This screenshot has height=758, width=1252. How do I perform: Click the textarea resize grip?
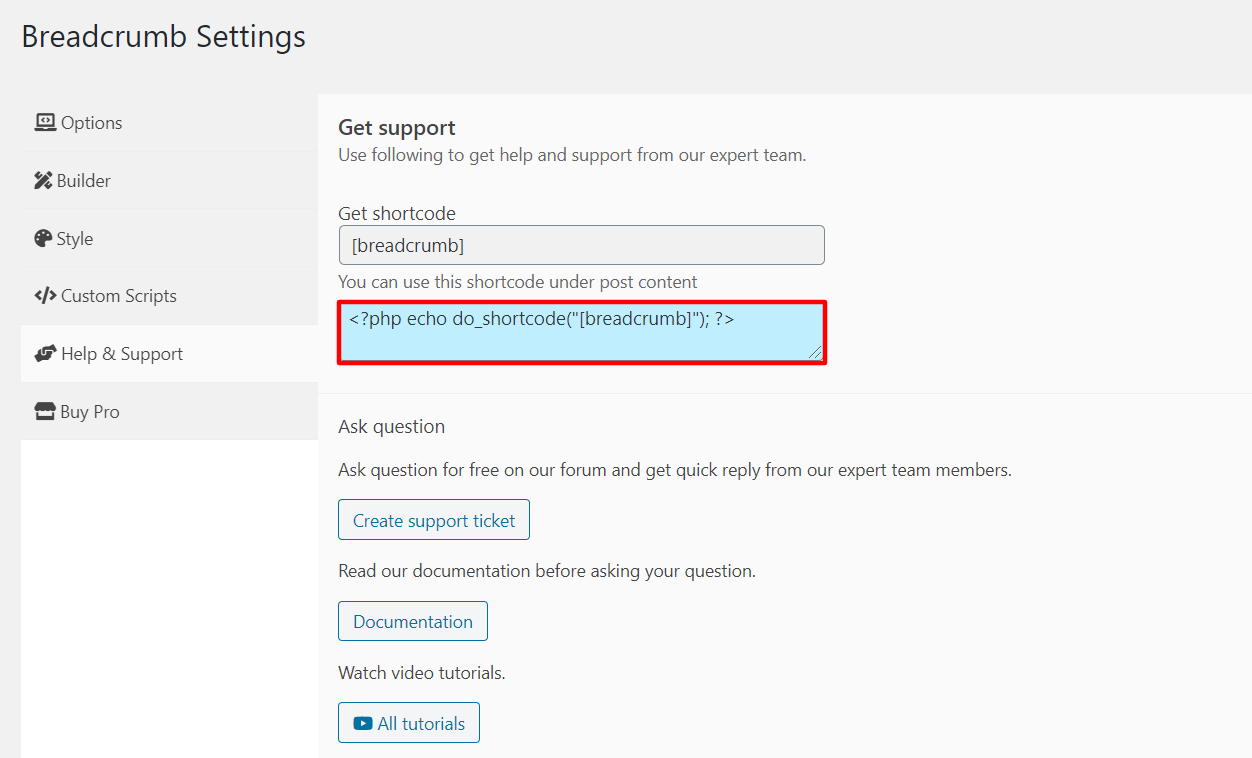816,353
